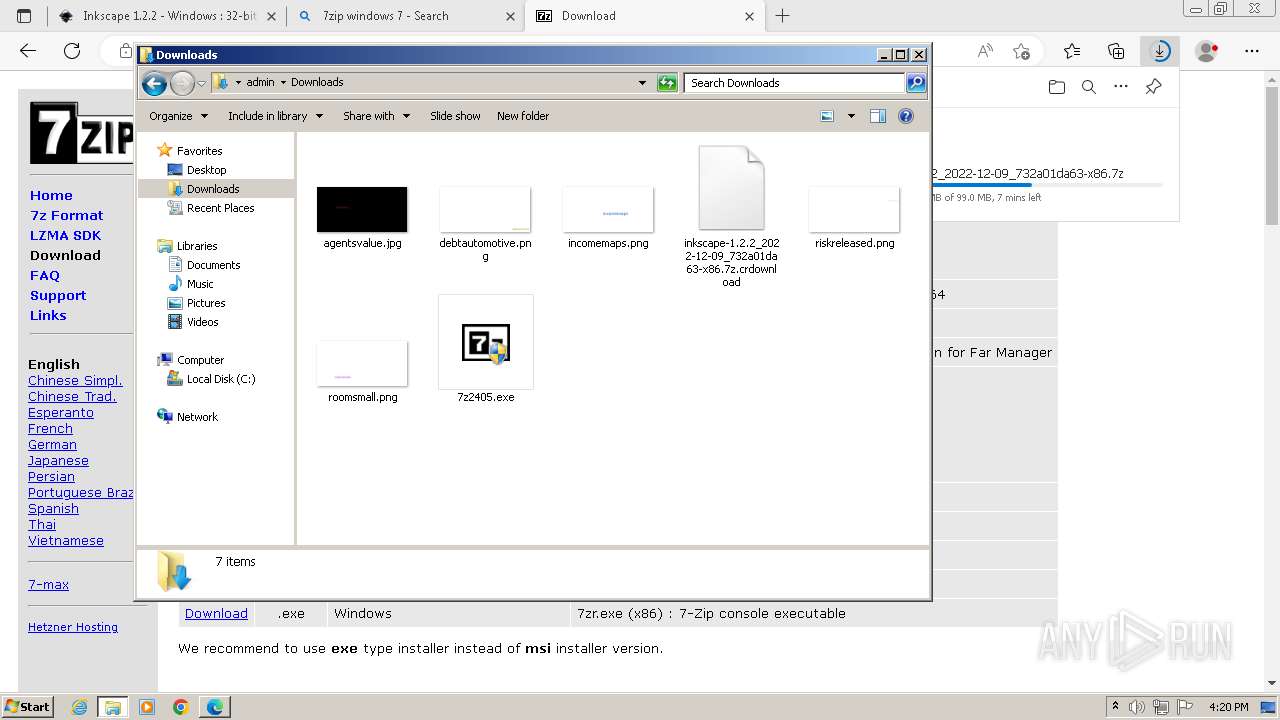Viewport: 1280px width, 720px height.
Task: Click volume icon in system tray
Action: (x=1136, y=707)
